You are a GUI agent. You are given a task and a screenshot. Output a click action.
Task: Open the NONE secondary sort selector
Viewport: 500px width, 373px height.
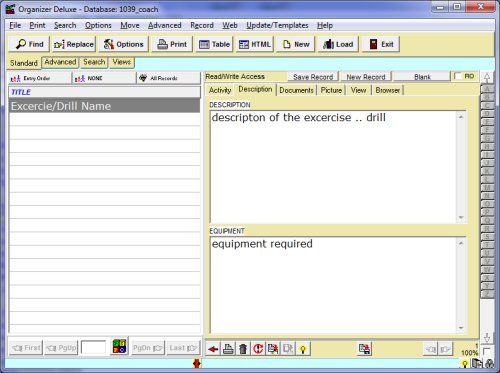pyautogui.click(x=104, y=78)
